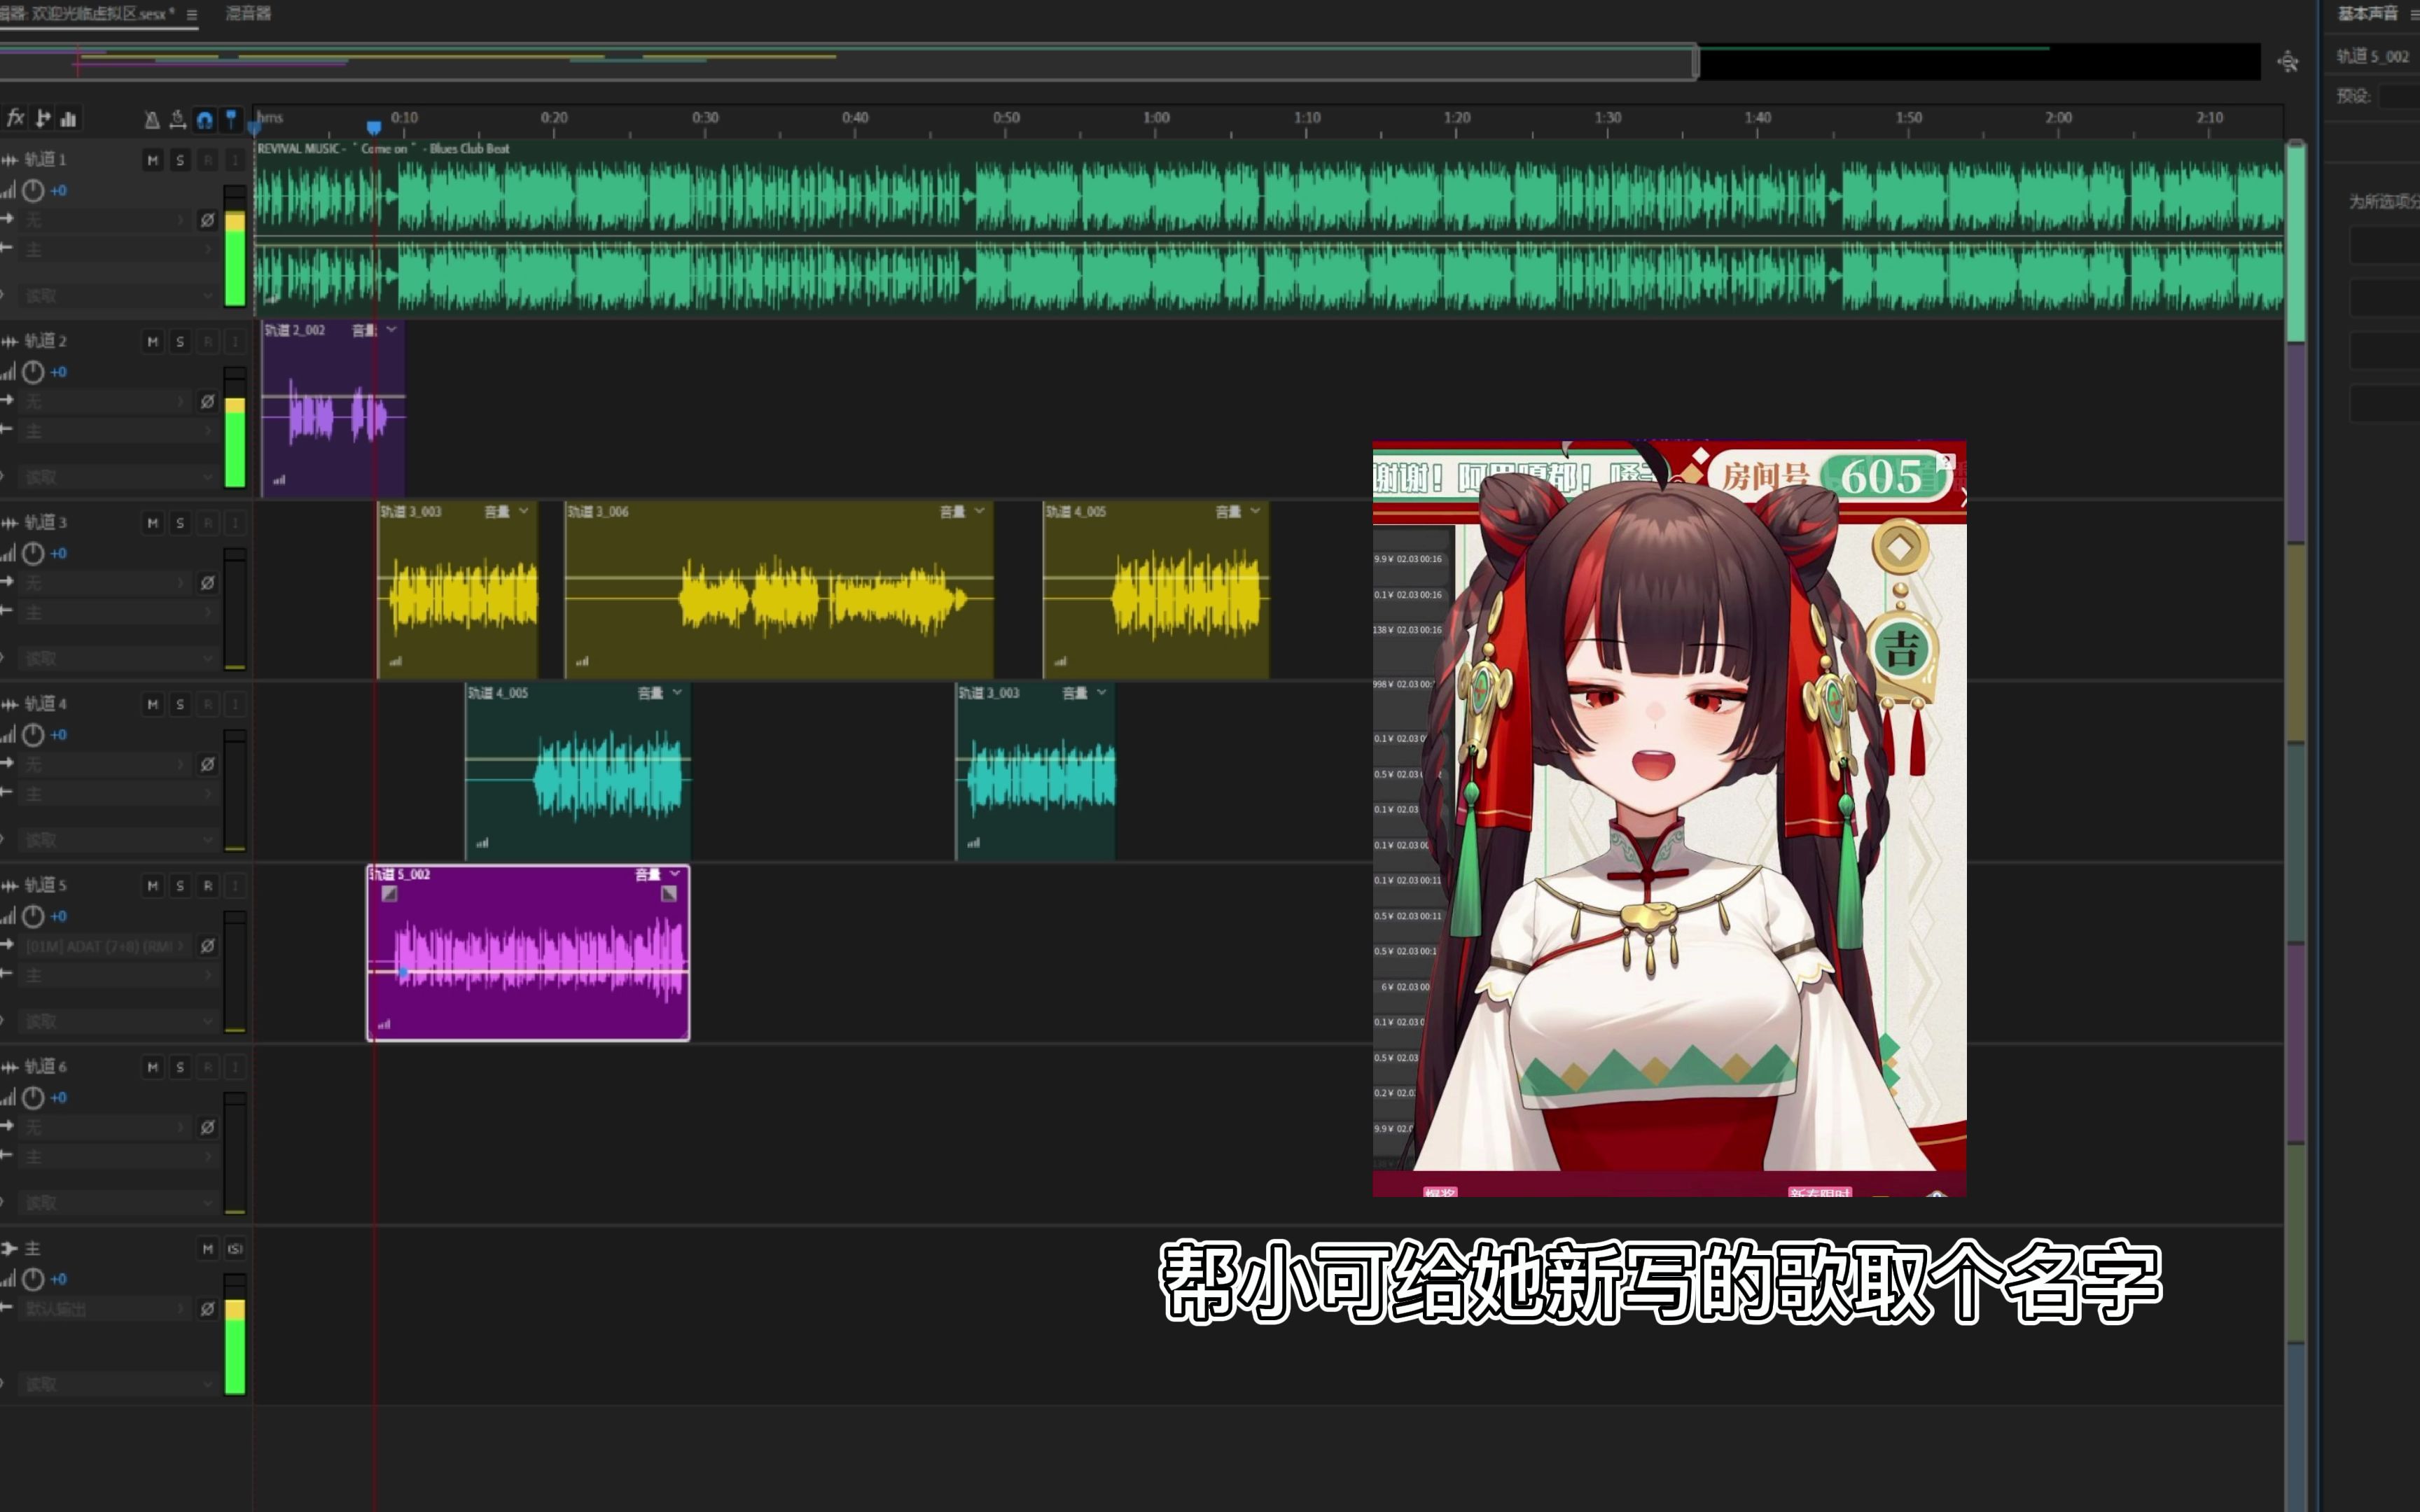Click the polarity reverse icon on the 主 track
This screenshot has height=1512, width=2420.
(207, 1309)
